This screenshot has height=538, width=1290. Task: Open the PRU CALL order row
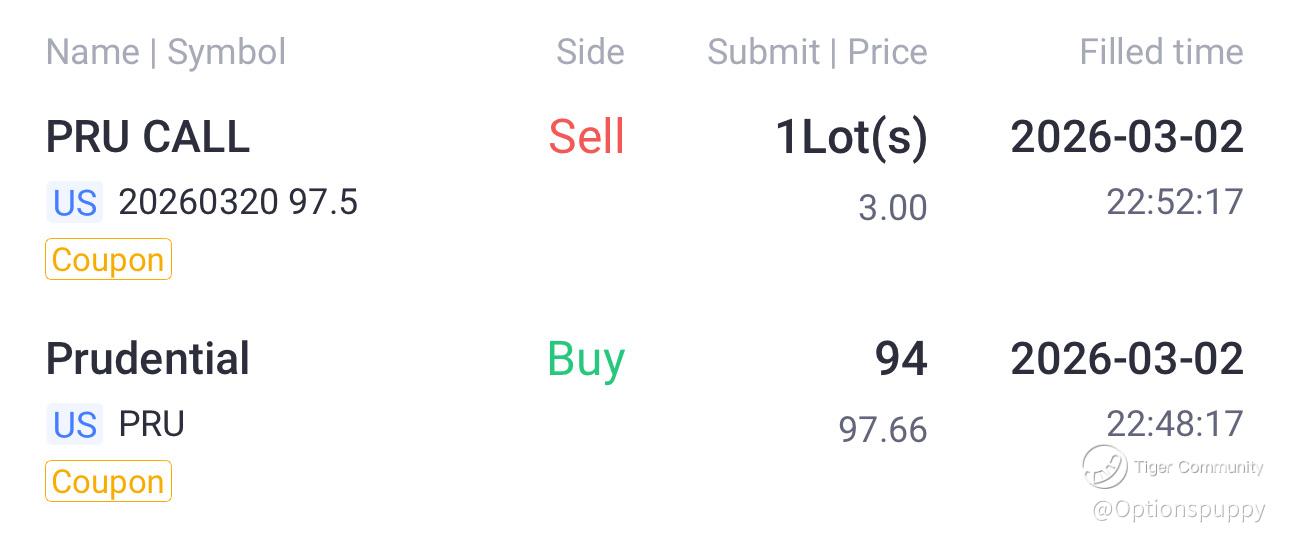[x=645, y=197]
